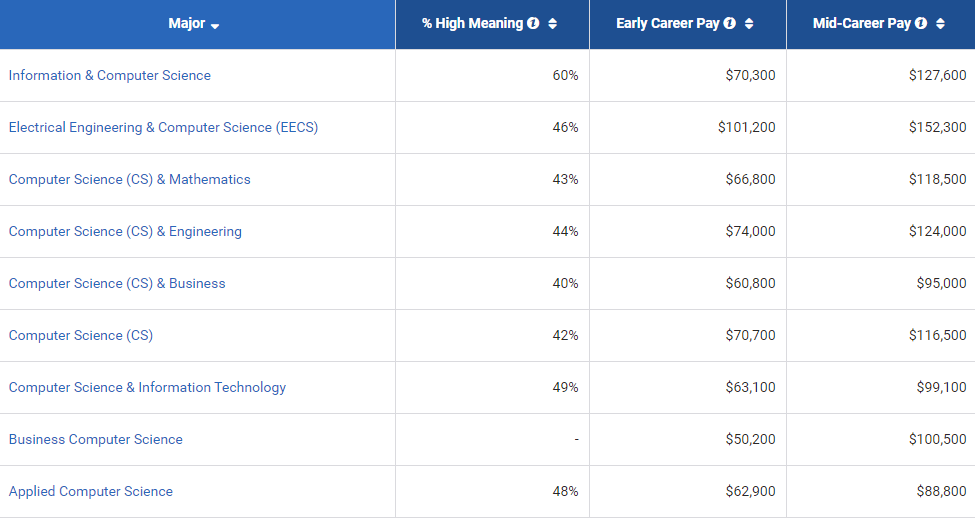Screen dimensions: 975x519
Task: Click the Major column header label
Action: [187, 24]
